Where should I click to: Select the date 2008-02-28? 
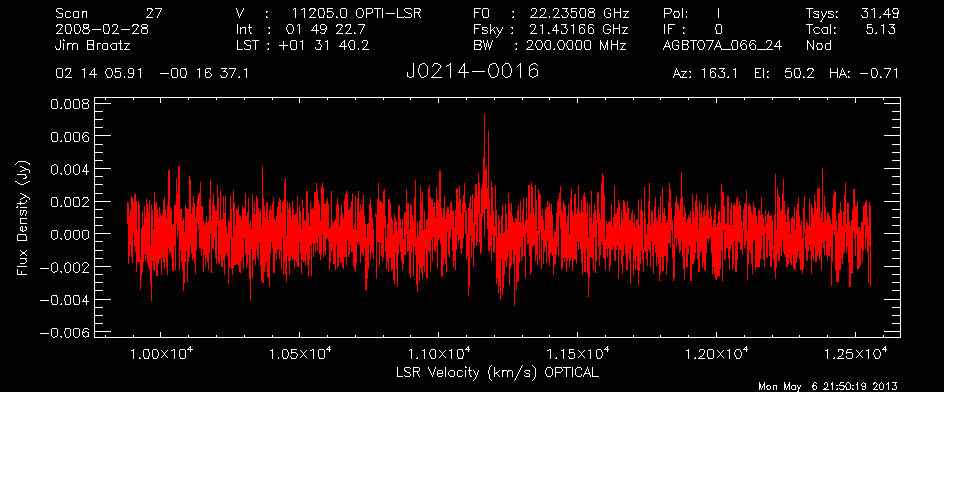click(102, 29)
